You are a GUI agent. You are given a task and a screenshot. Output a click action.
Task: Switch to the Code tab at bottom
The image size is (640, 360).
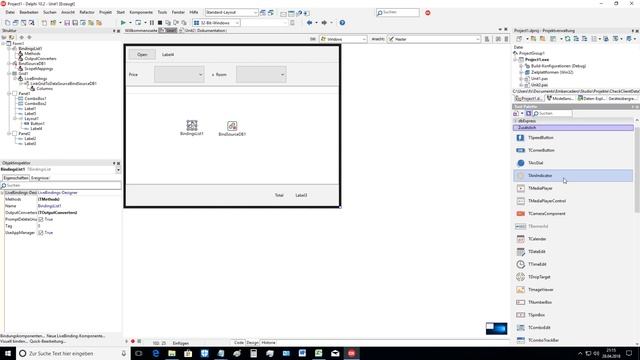pos(239,343)
